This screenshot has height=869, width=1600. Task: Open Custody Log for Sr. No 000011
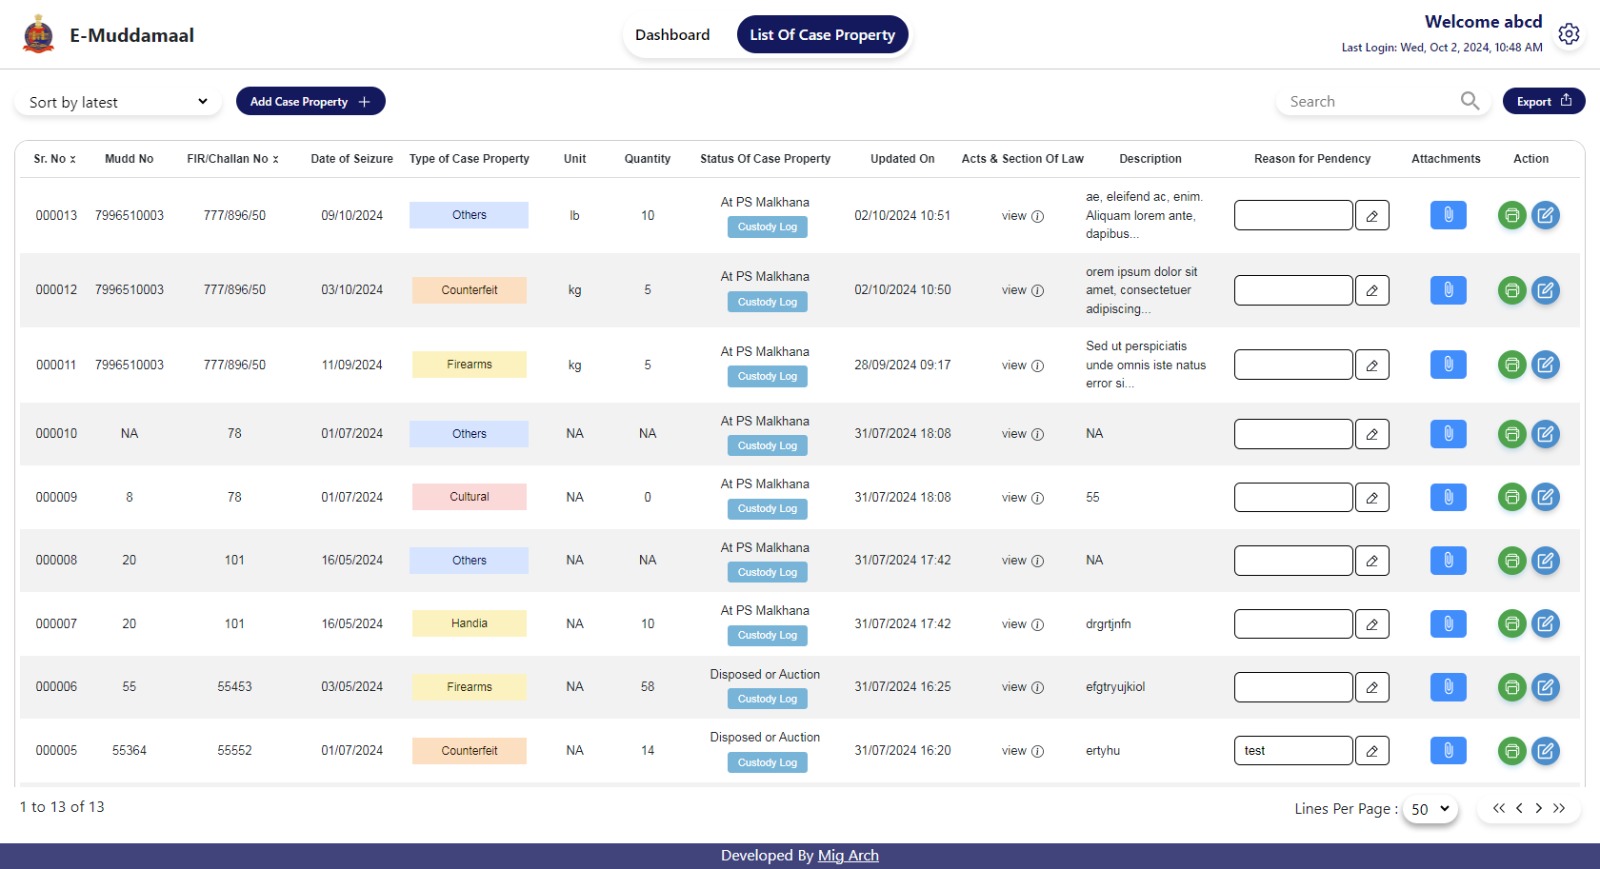click(767, 376)
